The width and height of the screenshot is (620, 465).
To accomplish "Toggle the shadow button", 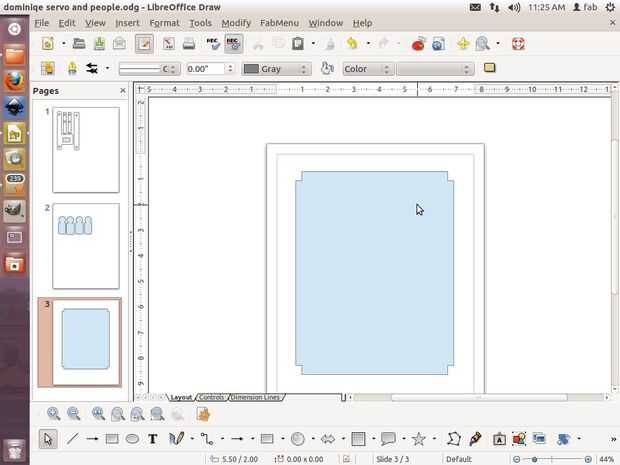I will 489,69.
